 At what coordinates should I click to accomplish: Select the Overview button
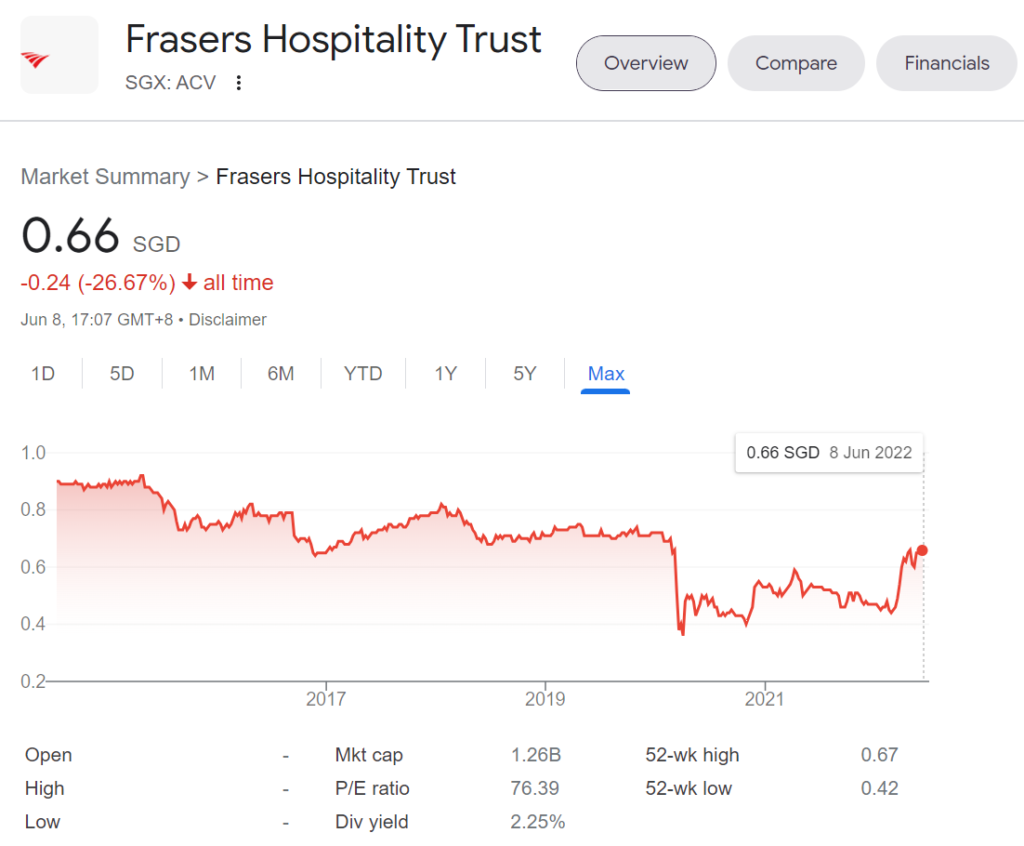646,63
